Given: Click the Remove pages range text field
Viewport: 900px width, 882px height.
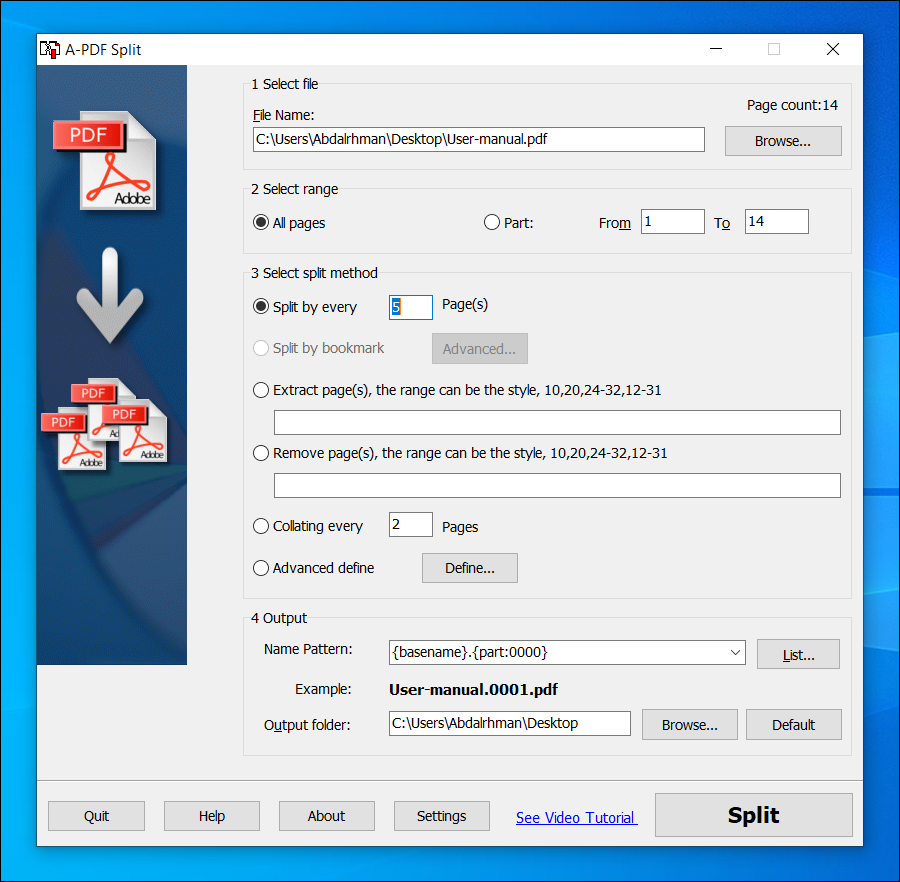Looking at the screenshot, I should click(557, 485).
